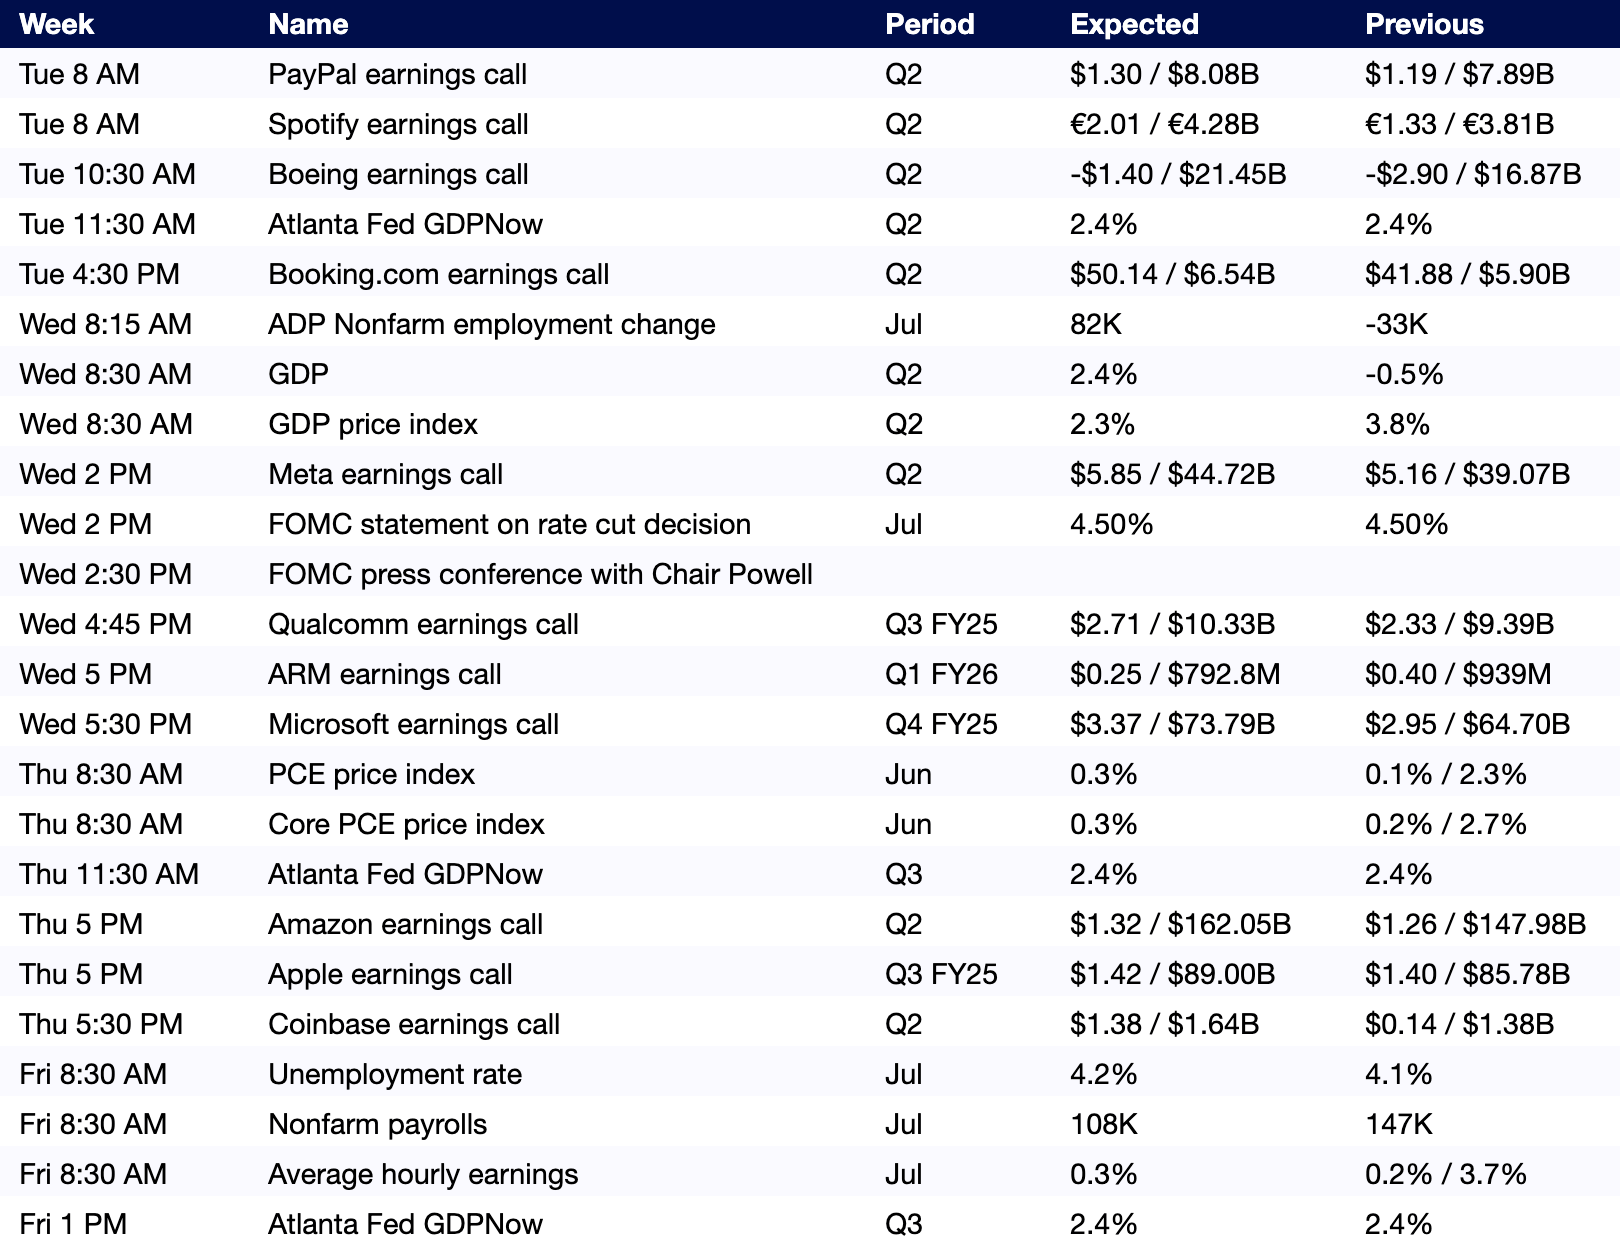Click GDP price index previous 3.8%
Image resolution: width=1620 pixels, height=1246 pixels.
(x=1397, y=424)
